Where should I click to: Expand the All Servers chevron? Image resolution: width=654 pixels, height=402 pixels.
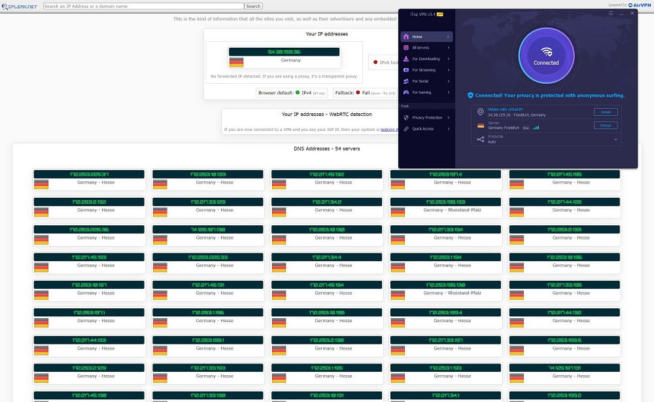coord(448,48)
